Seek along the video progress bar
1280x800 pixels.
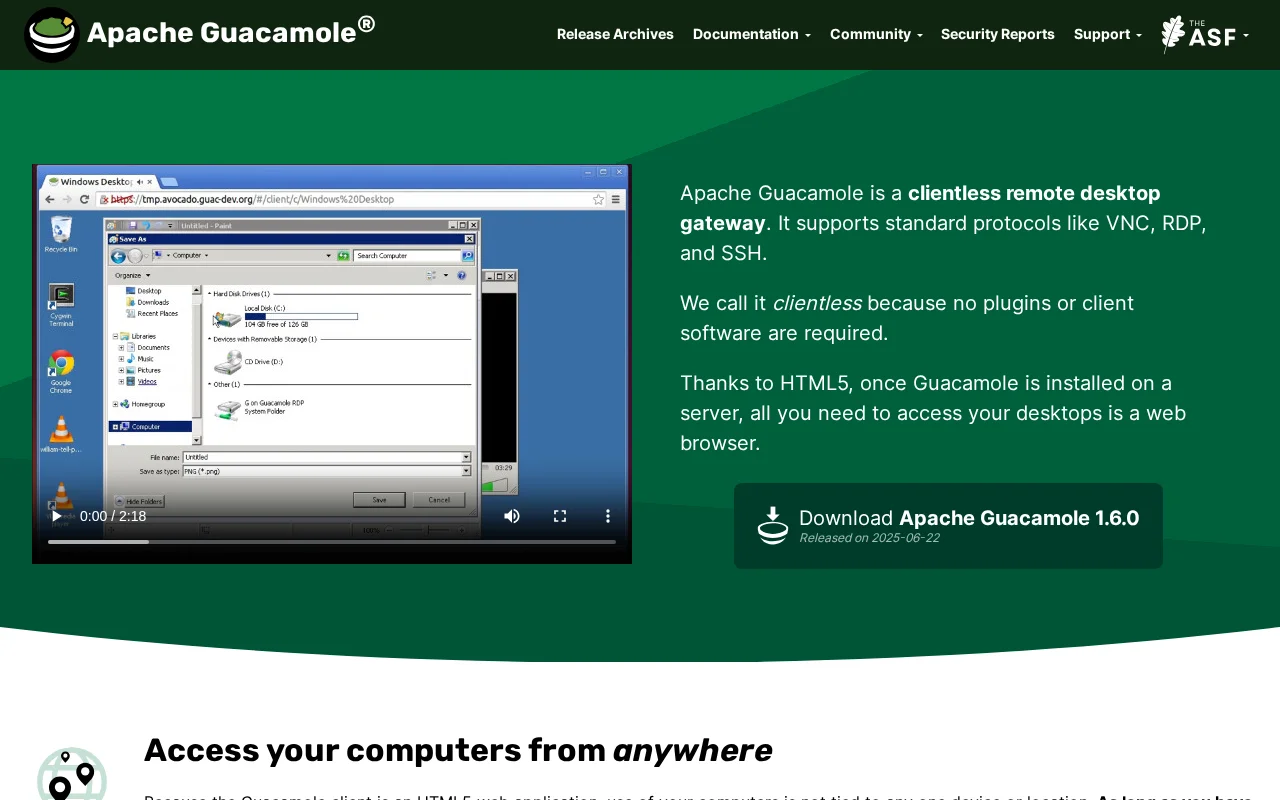point(332,542)
